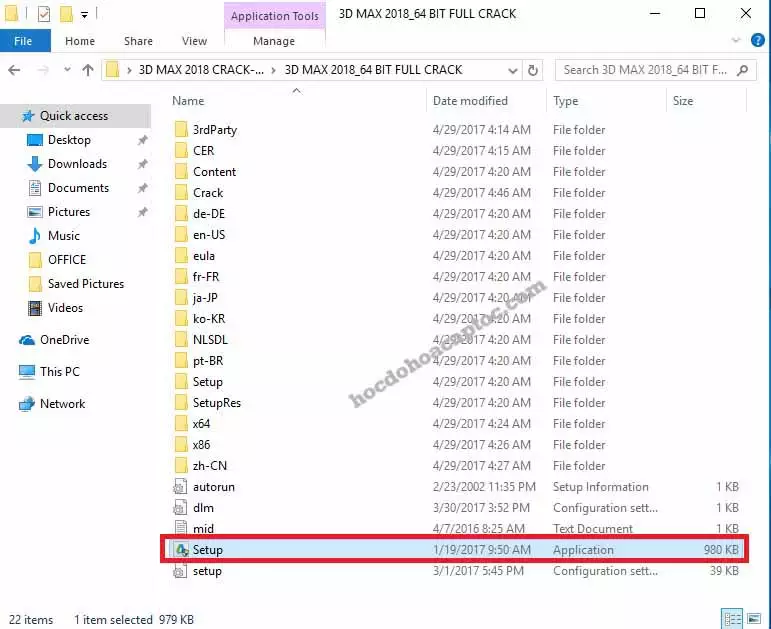Open recent locations dropdown arrow
Viewport: 771px width, 629px height.
[x=67, y=70]
